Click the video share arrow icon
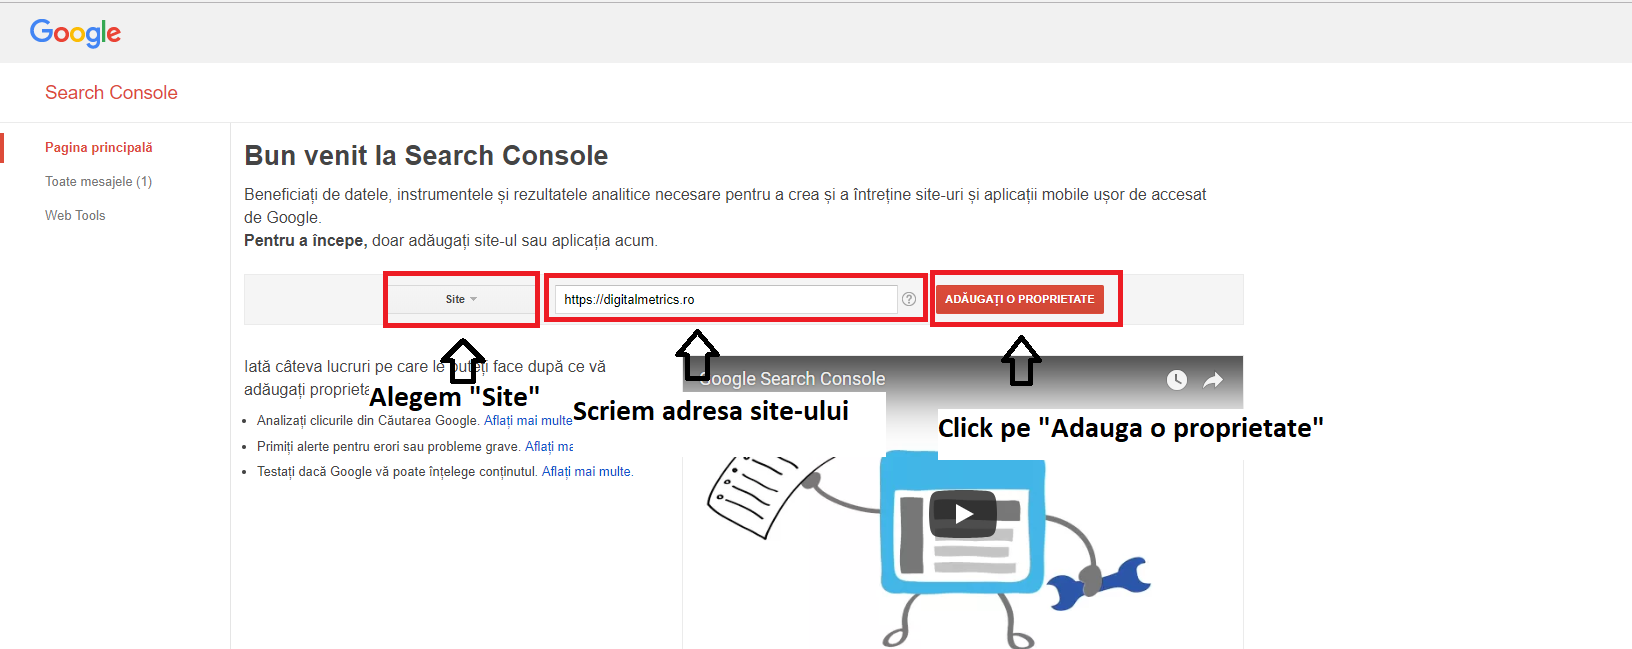The height and width of the screenshot is (649, 1632). (x=1213, y=380)
